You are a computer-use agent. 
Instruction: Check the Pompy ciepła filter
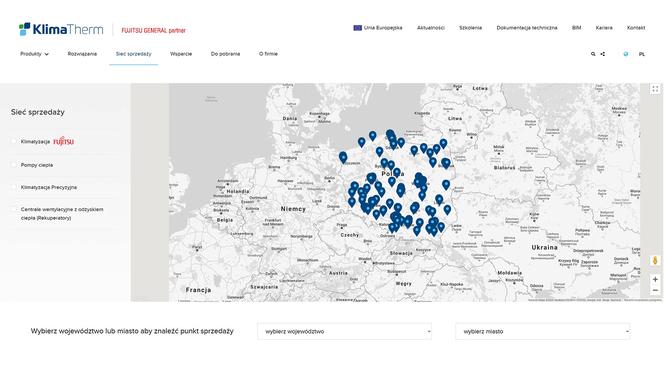pyautogui.click(x=14, y=165)
